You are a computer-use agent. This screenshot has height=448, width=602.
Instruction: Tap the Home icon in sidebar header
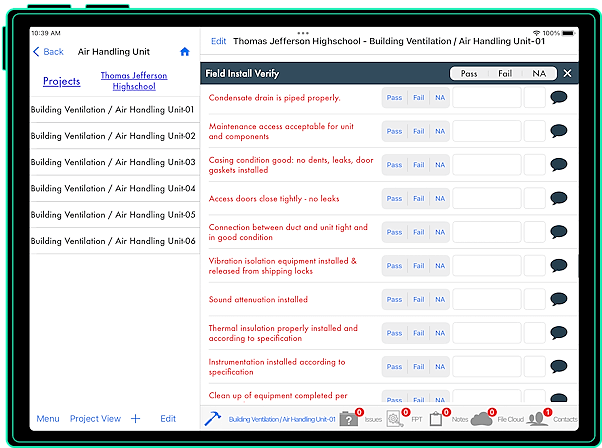point(184,52)
